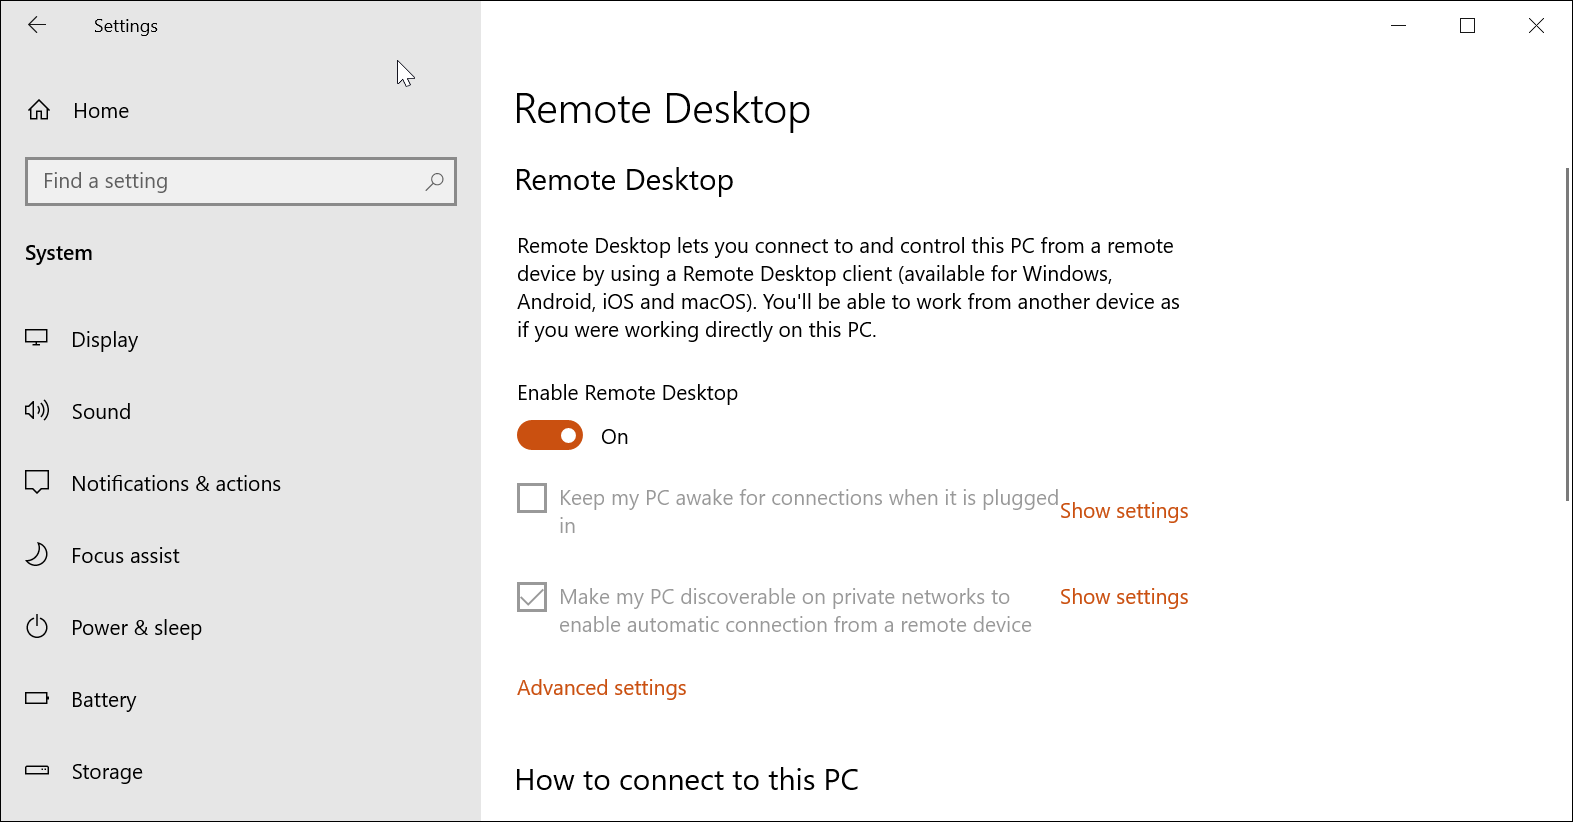The height and width of the screenshot is (822, 1573).
Task: Click the back arrow to leave Remote Desktop
Action: click(37, 25)
